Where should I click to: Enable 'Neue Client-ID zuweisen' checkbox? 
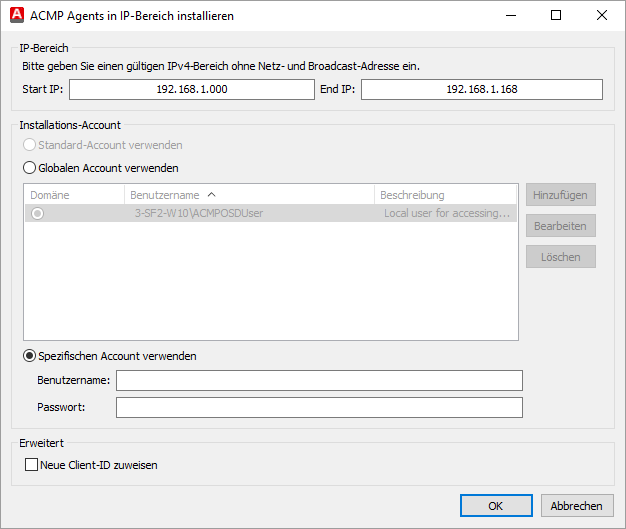click(x=31, y=465)
